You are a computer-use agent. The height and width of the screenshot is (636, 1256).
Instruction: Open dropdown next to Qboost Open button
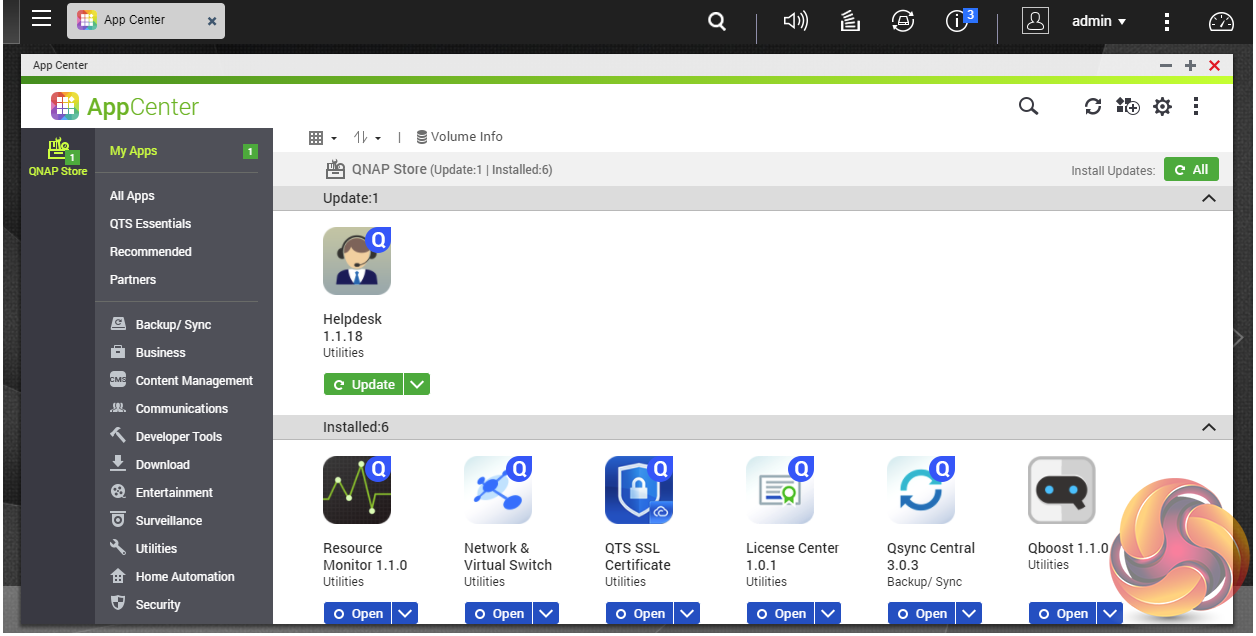click(x=1110, y=613)
